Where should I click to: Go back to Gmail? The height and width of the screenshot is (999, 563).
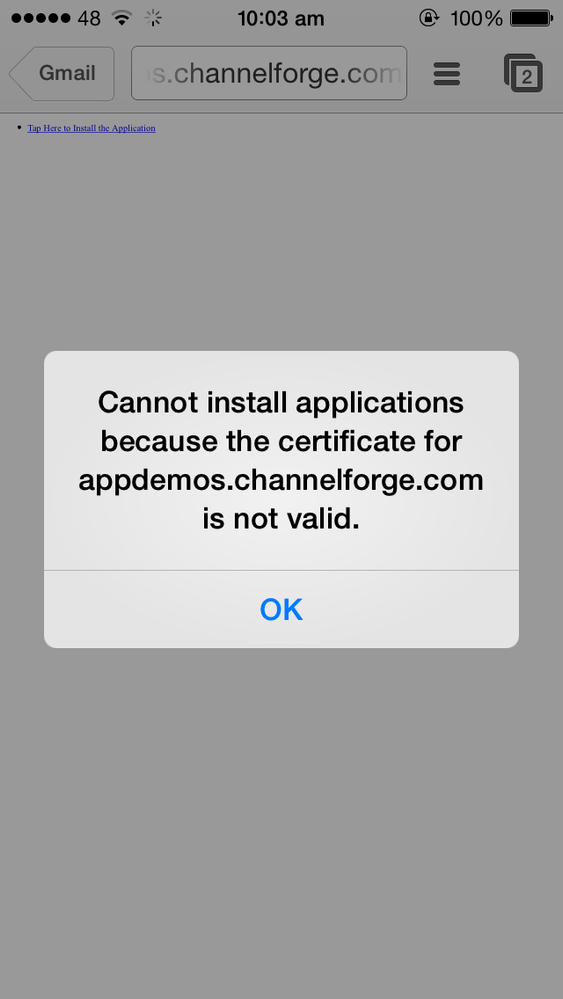(x=62, y=73)
